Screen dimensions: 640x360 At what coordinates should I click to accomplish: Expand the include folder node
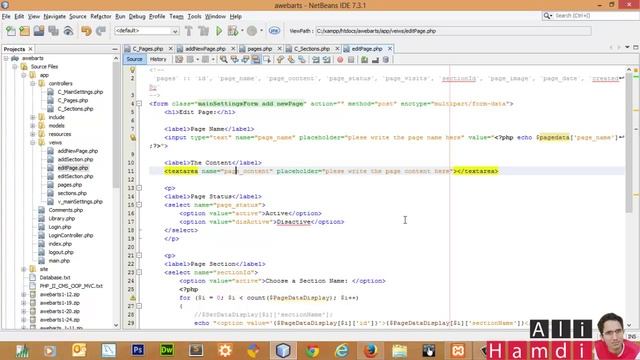33,117
